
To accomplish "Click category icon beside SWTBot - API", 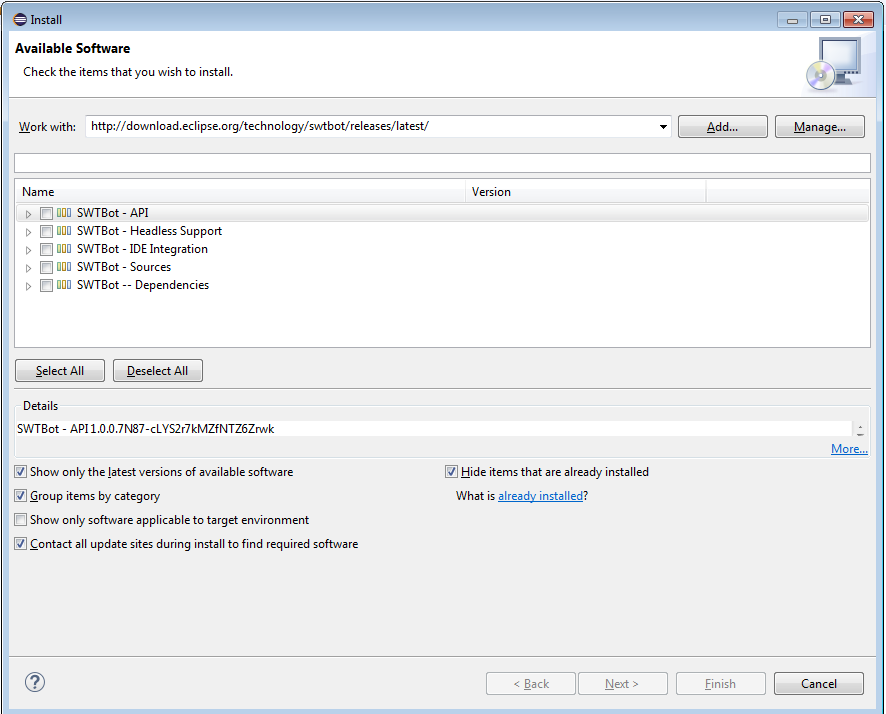I will [64, 213].
